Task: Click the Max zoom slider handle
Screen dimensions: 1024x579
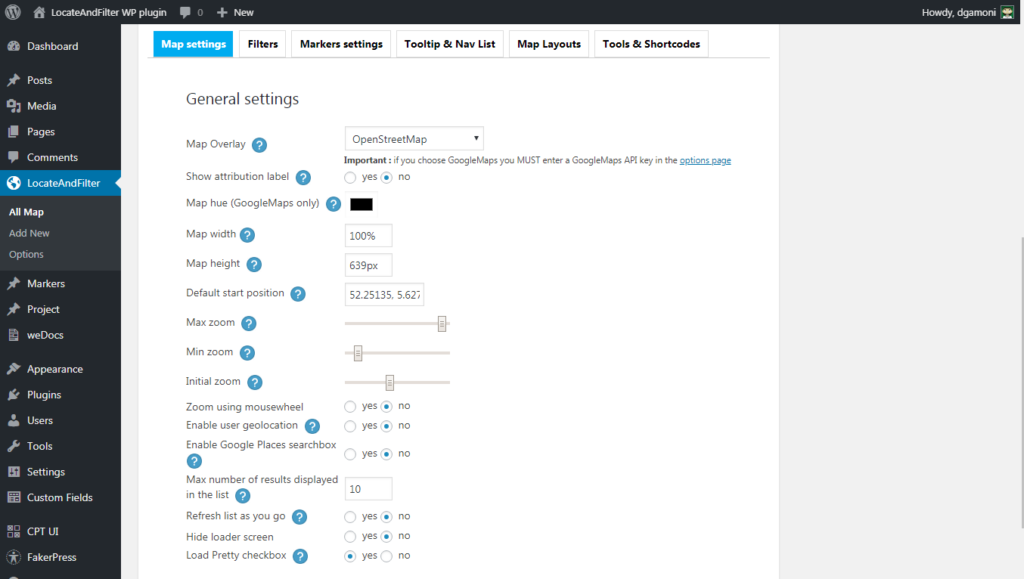Action: tap(441, 324)
